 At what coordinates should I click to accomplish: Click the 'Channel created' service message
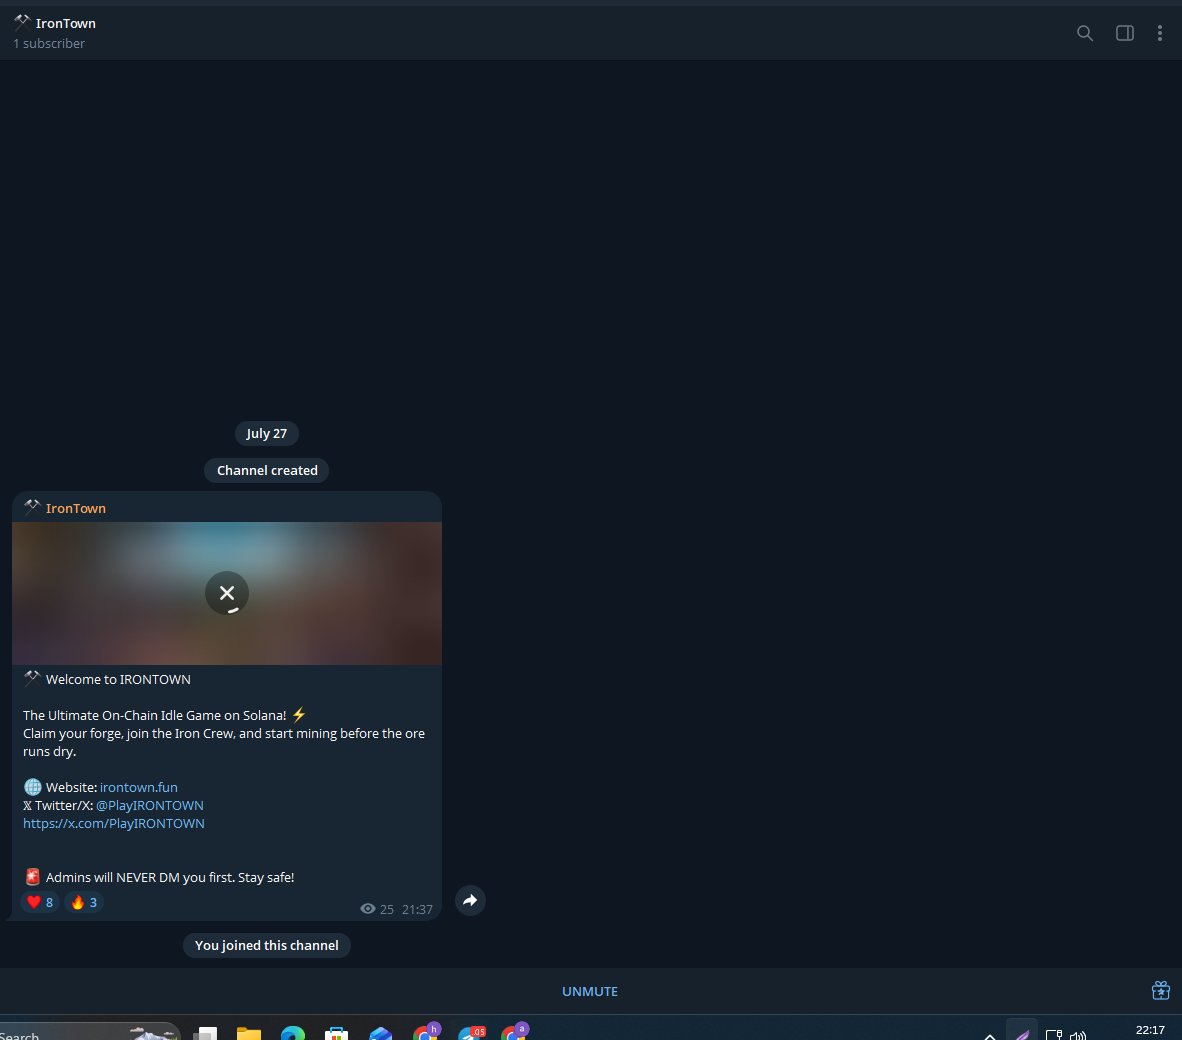click(x=267, y=470)
